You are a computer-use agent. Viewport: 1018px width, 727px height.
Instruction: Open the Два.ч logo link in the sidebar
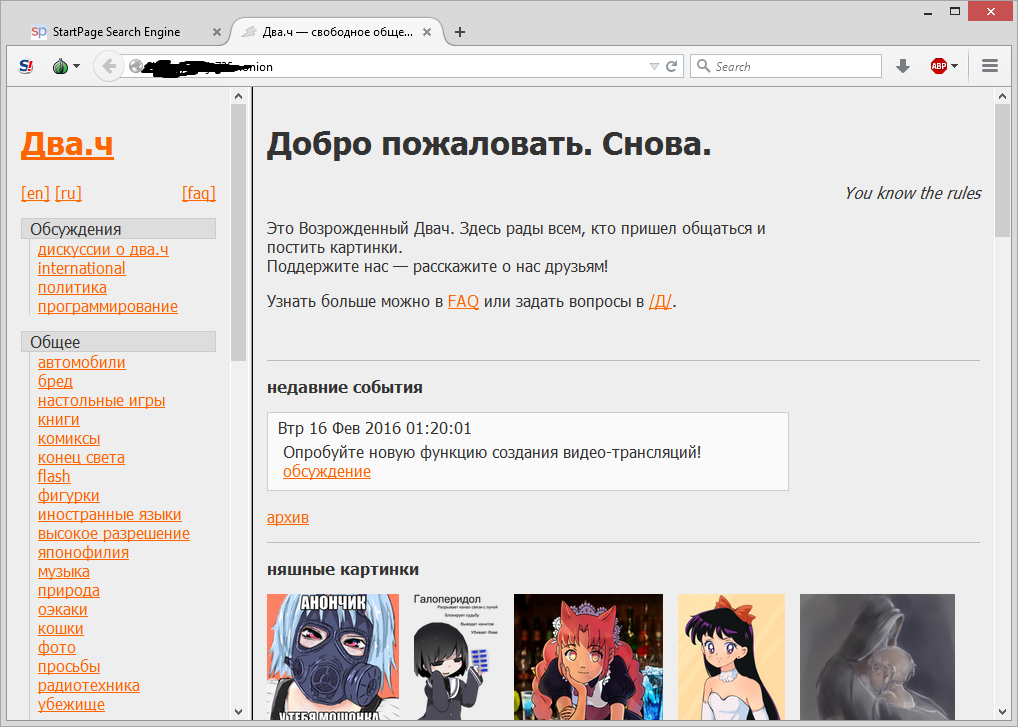click(68, 143)
